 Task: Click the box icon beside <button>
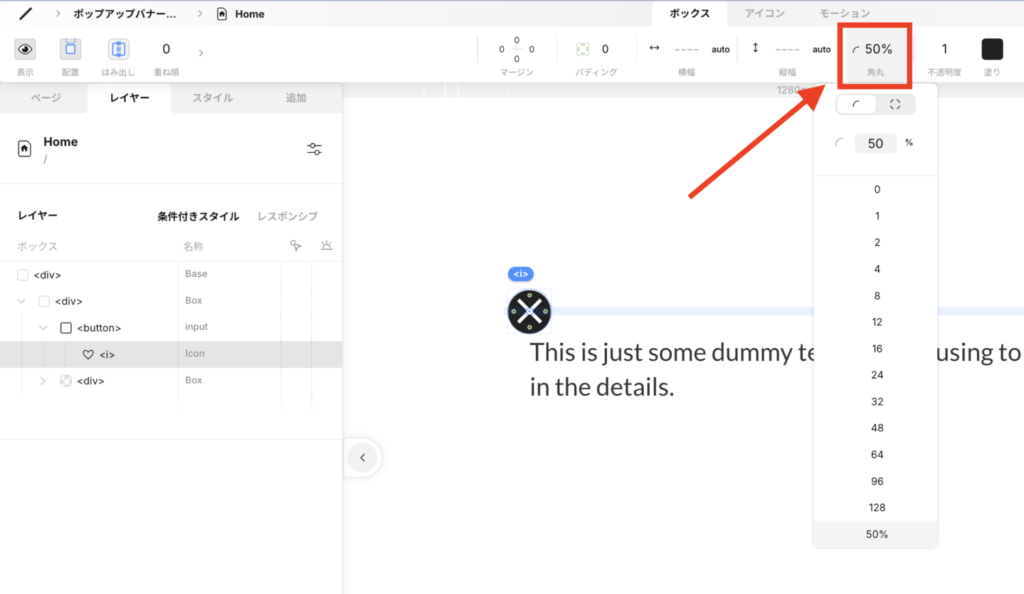coord(66,328)
